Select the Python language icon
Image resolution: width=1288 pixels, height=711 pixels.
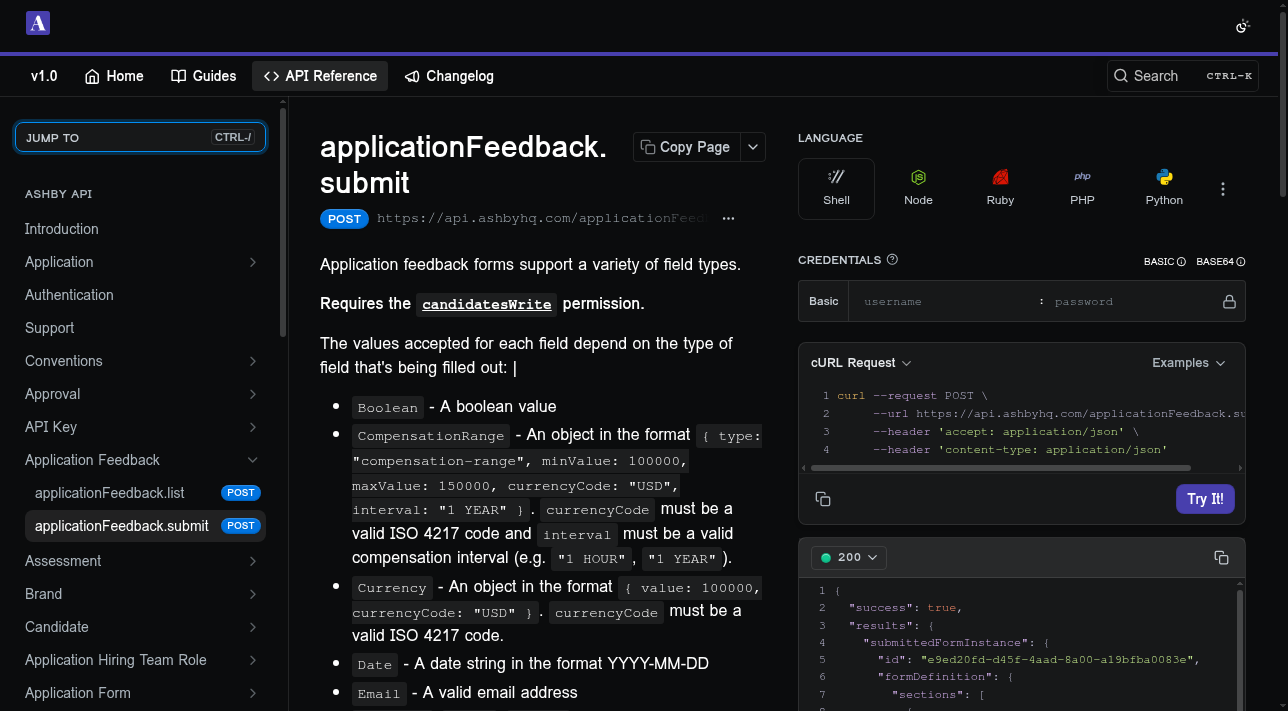(1164, 188)
